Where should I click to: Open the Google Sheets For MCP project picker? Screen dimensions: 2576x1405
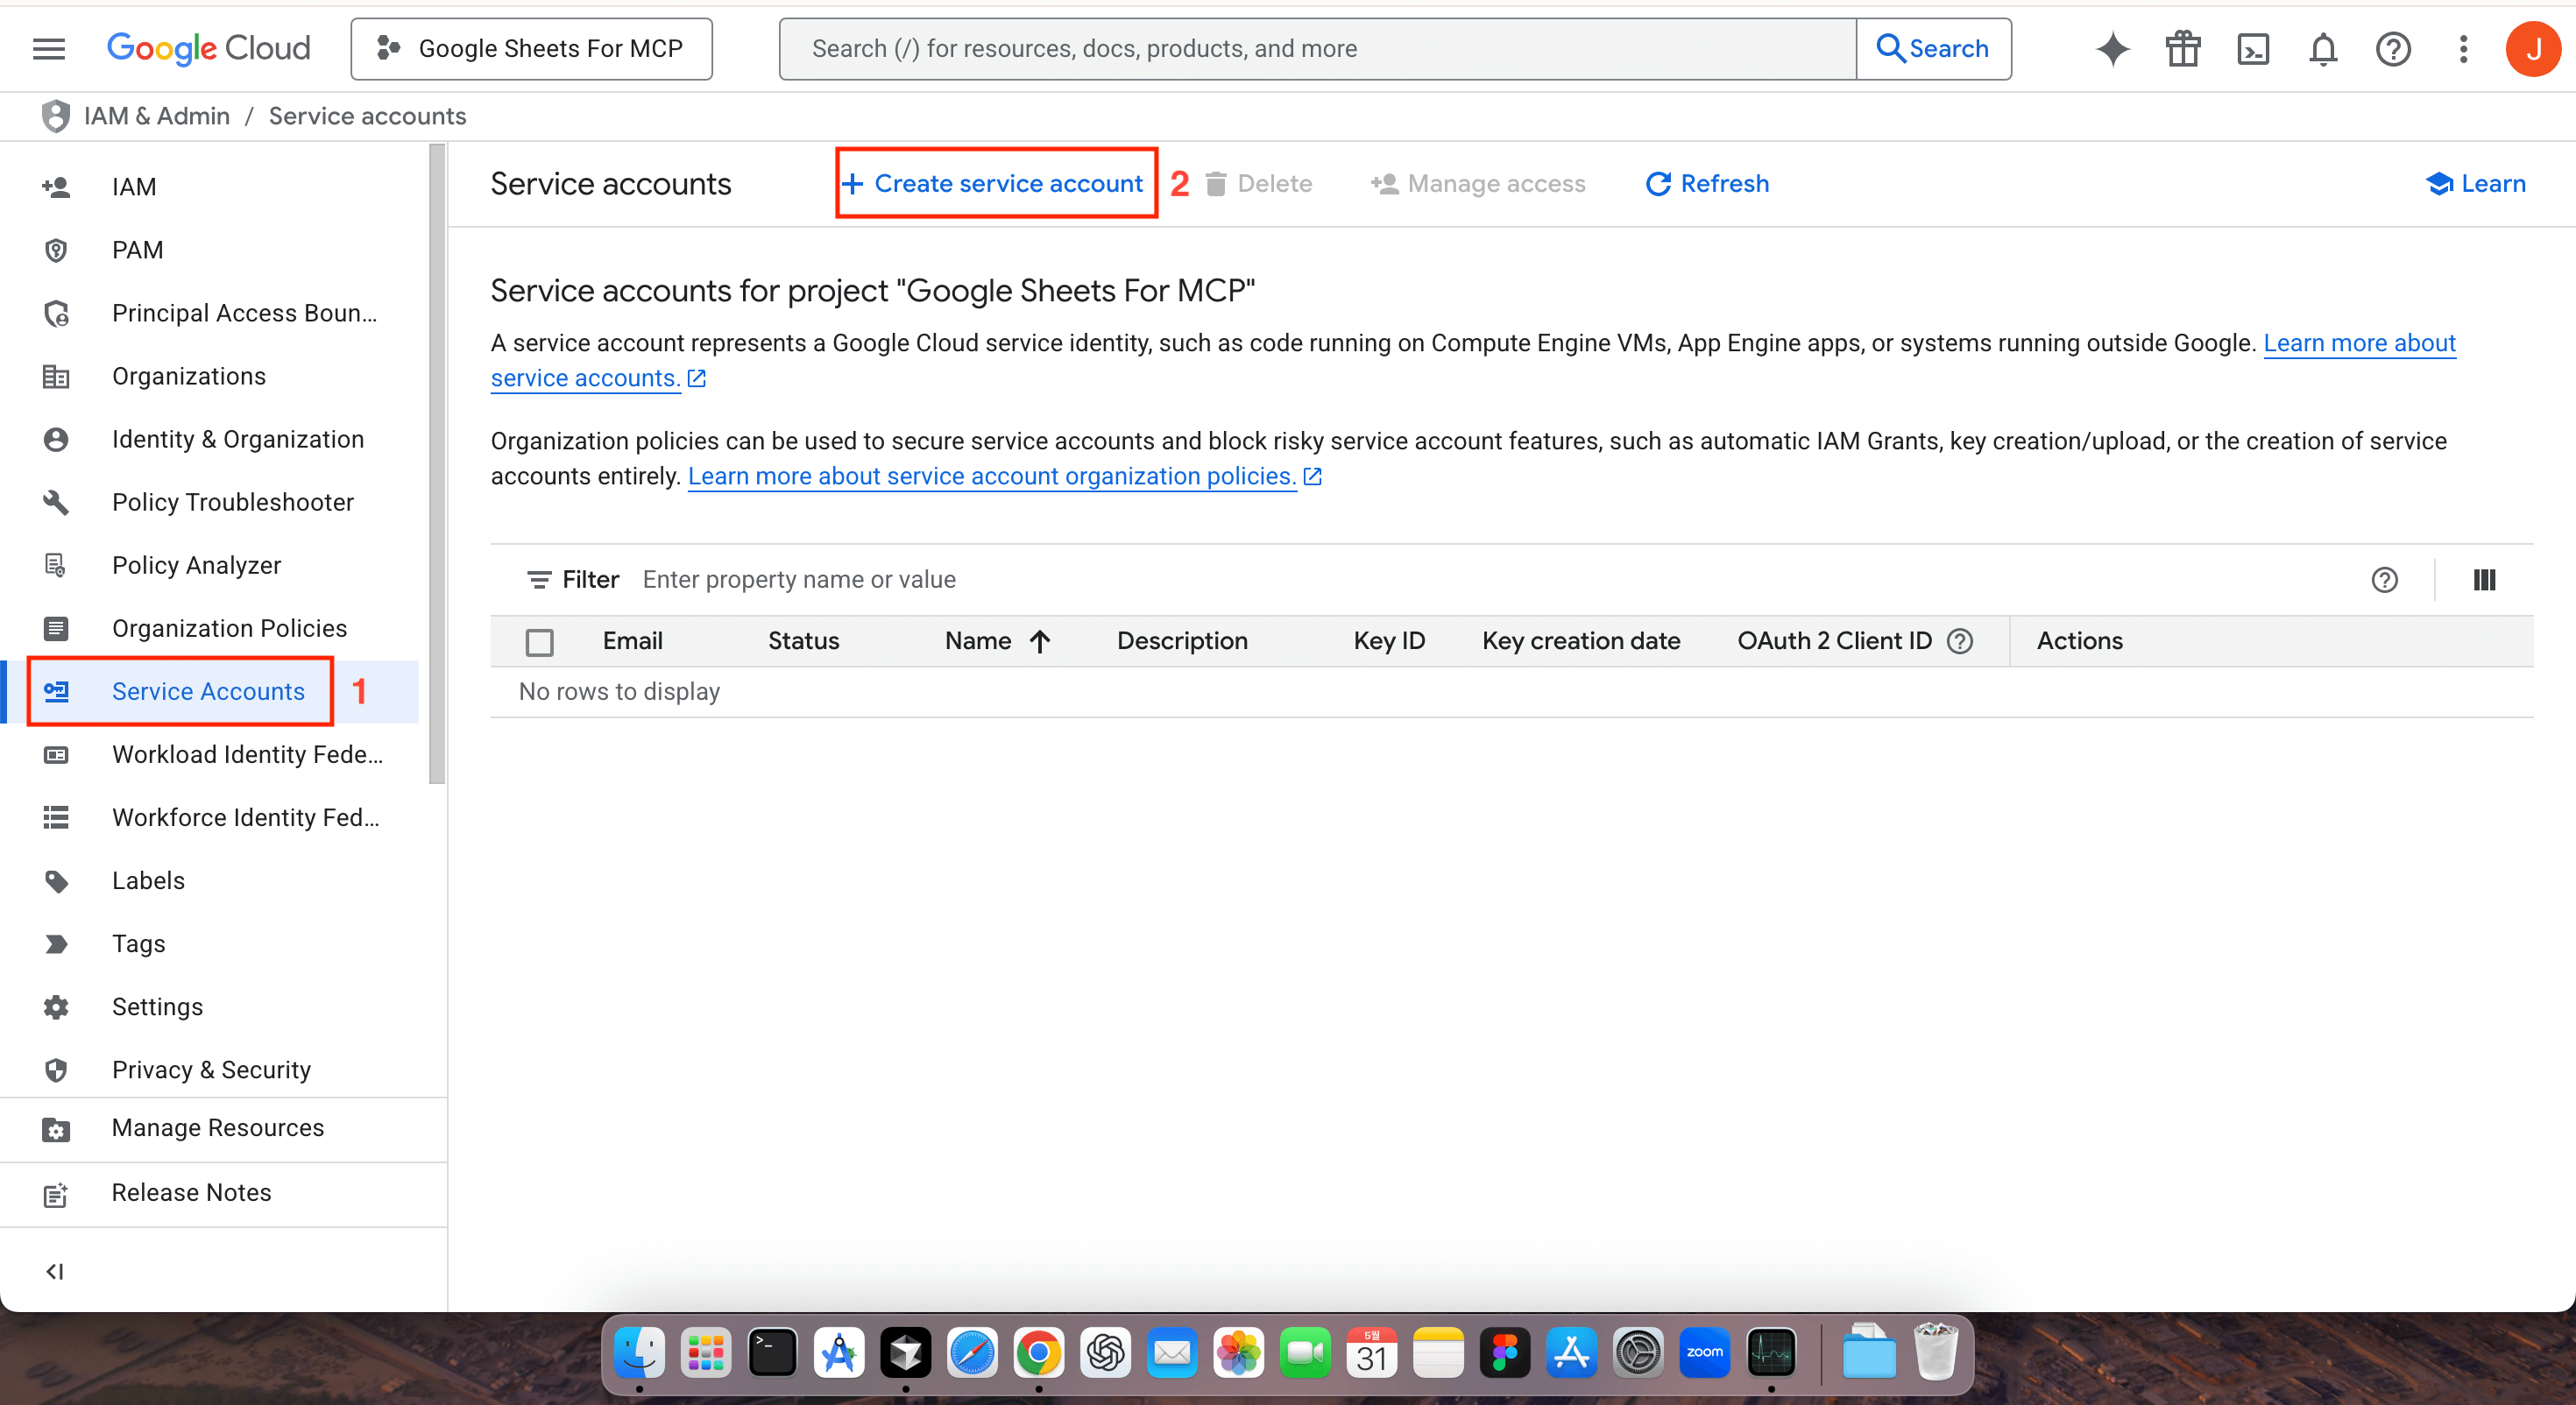(x=531, y=48)
